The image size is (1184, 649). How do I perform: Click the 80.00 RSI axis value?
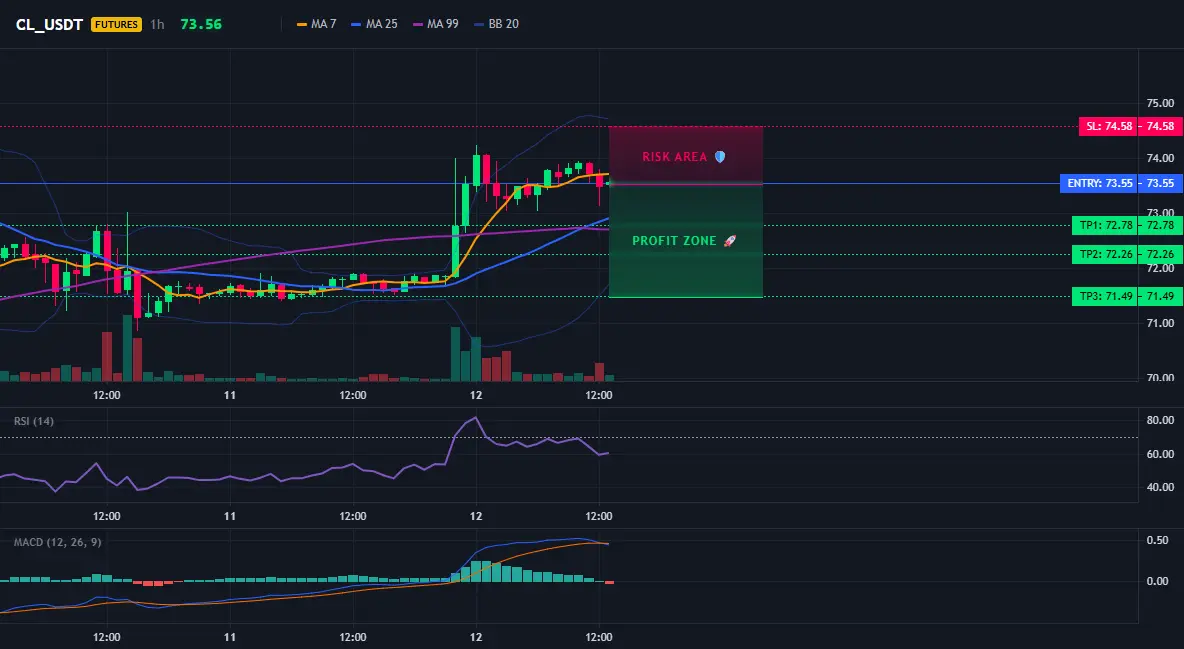point(1161,420)
